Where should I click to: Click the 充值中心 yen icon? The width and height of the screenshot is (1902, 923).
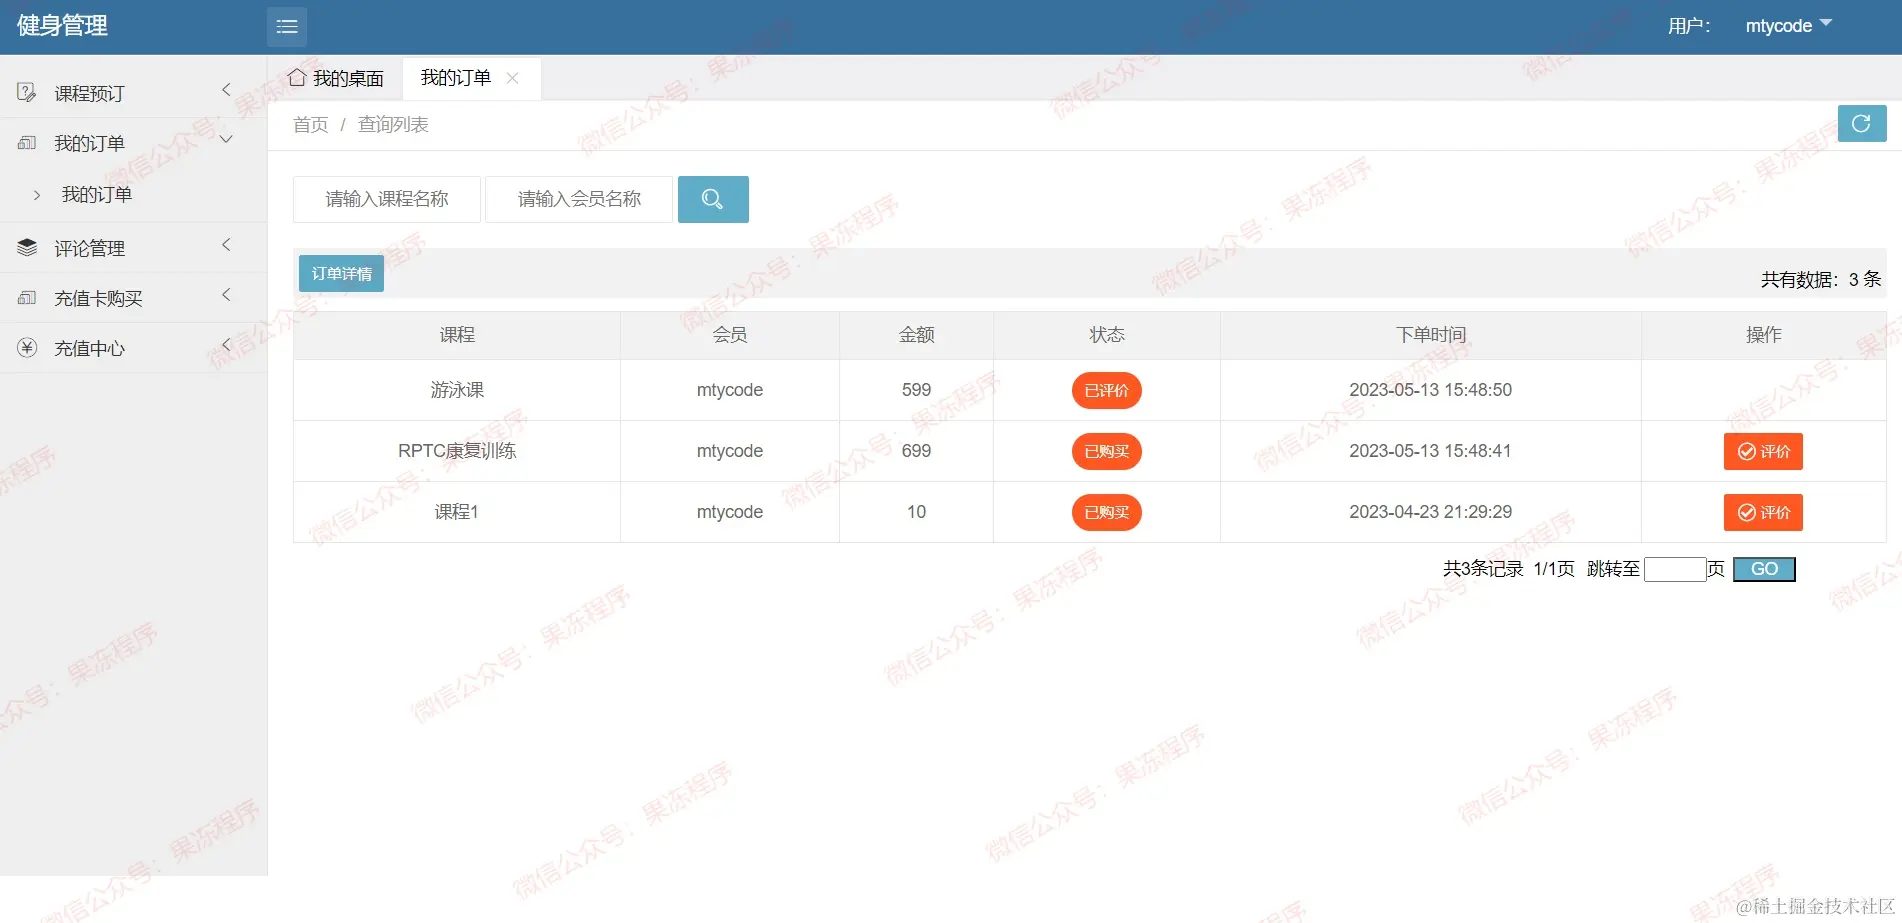(27, 348)
